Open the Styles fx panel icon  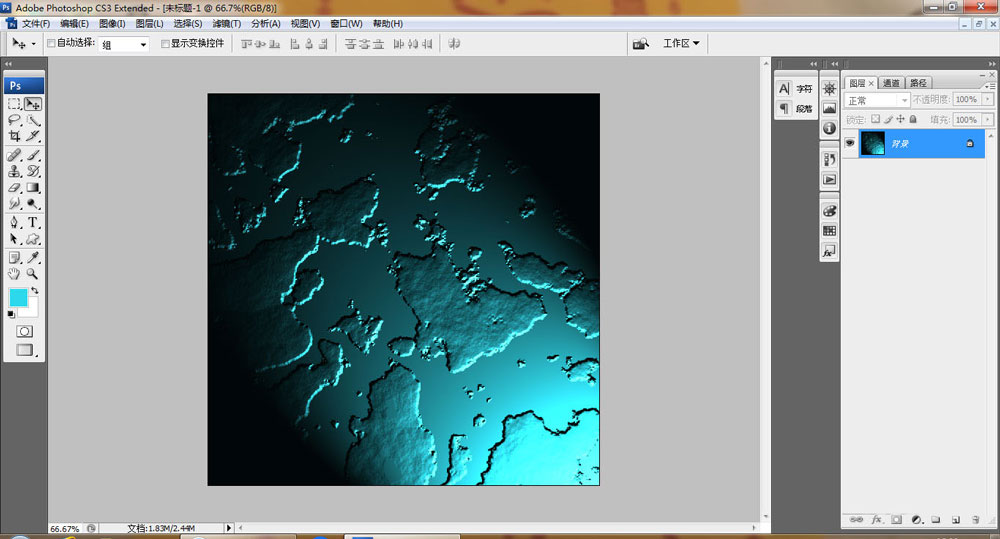click(x=829, y=251)
